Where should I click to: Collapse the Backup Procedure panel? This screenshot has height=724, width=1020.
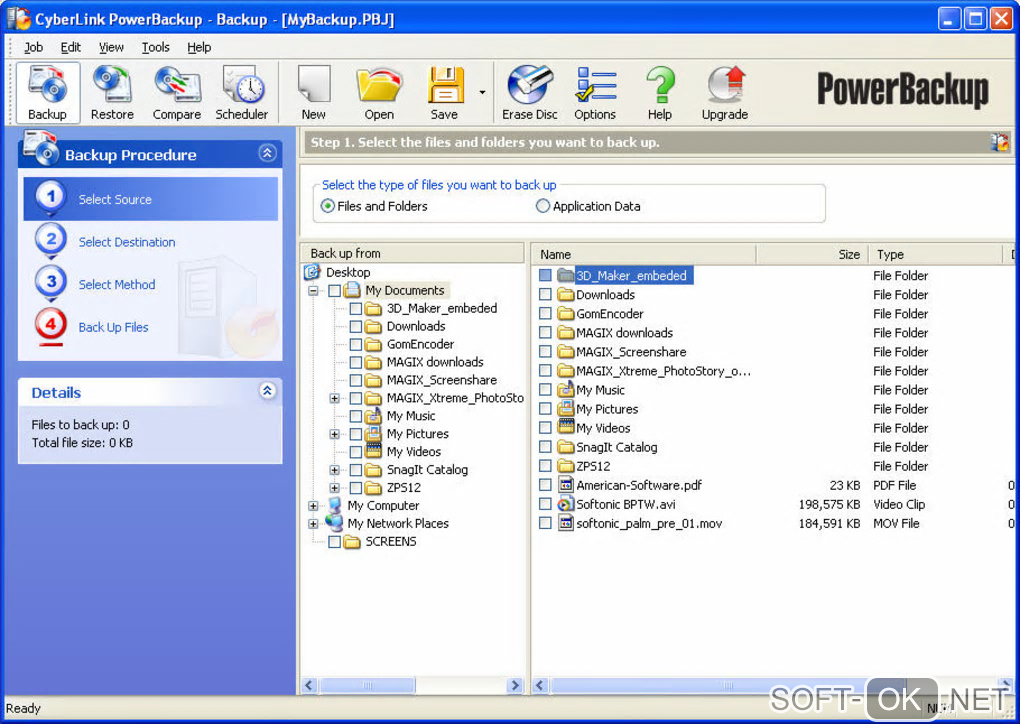pos(267,153)
